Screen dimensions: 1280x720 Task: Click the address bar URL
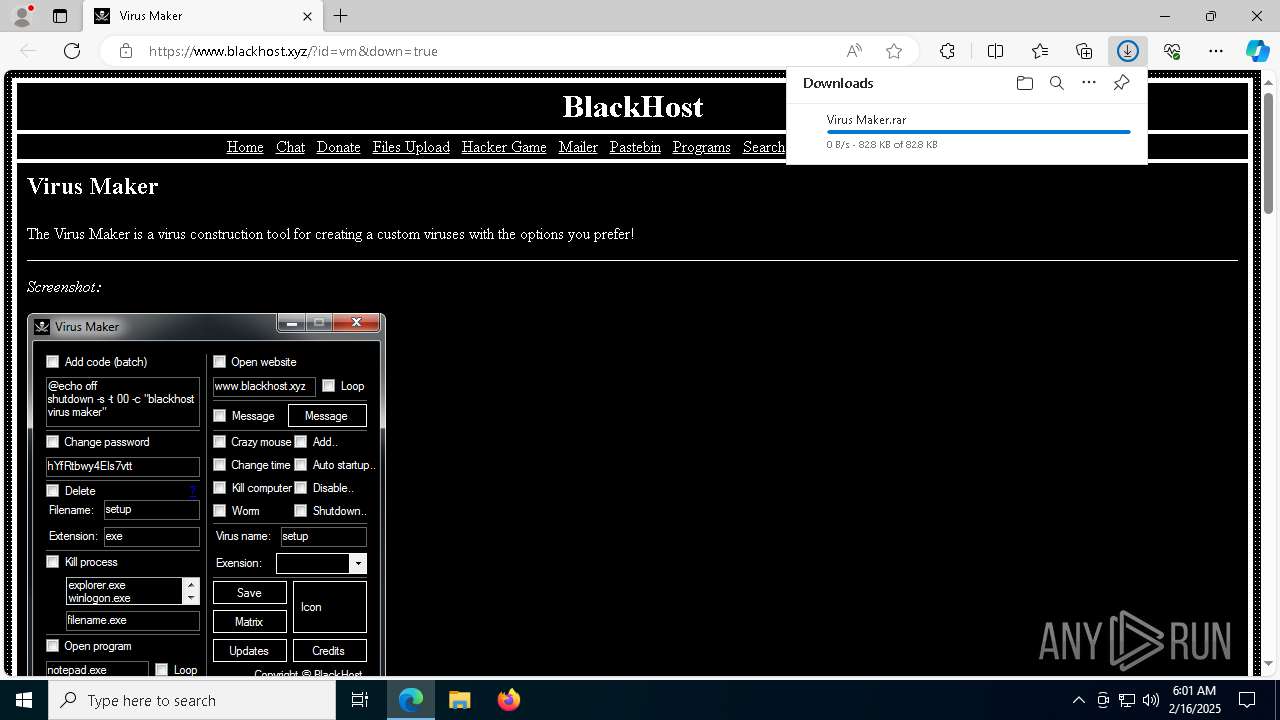(x=293, y=51)
